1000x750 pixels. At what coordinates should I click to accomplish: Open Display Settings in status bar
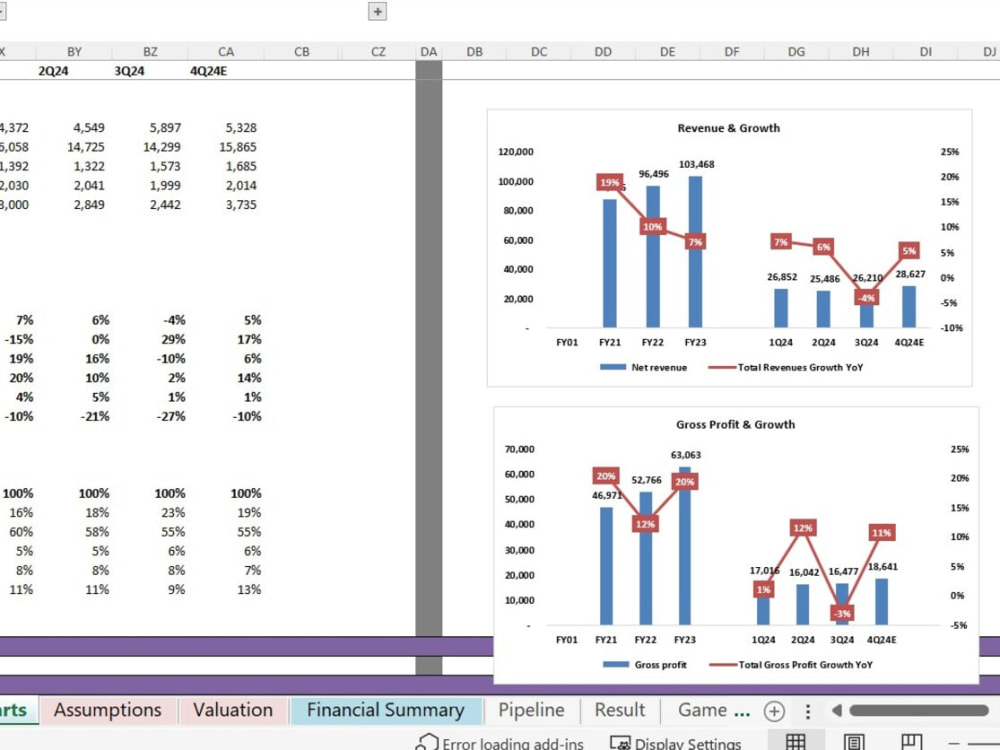(675, 743)
